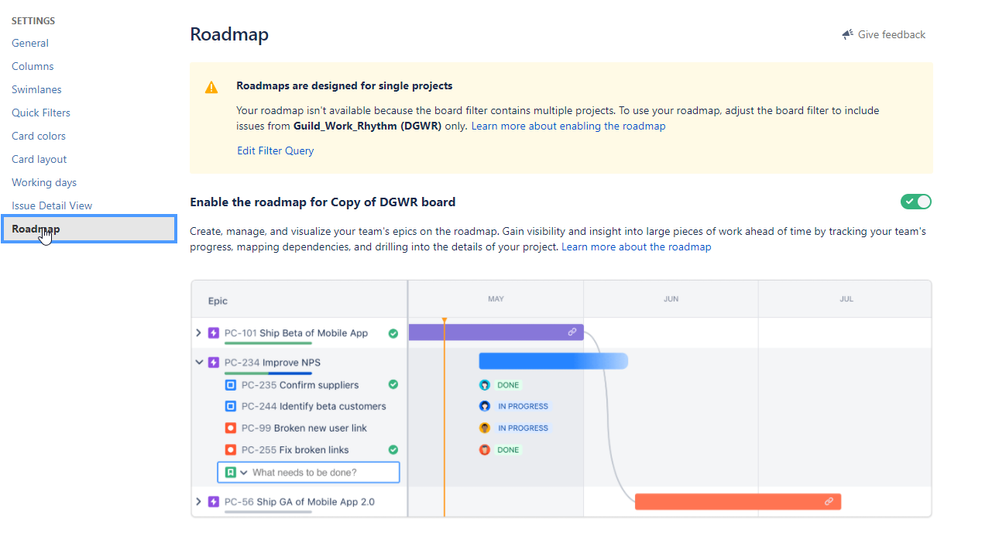The width and height of the screenshot is (999, 548).
Task: Click the JUL month header
Action: [x=846, y=299]
